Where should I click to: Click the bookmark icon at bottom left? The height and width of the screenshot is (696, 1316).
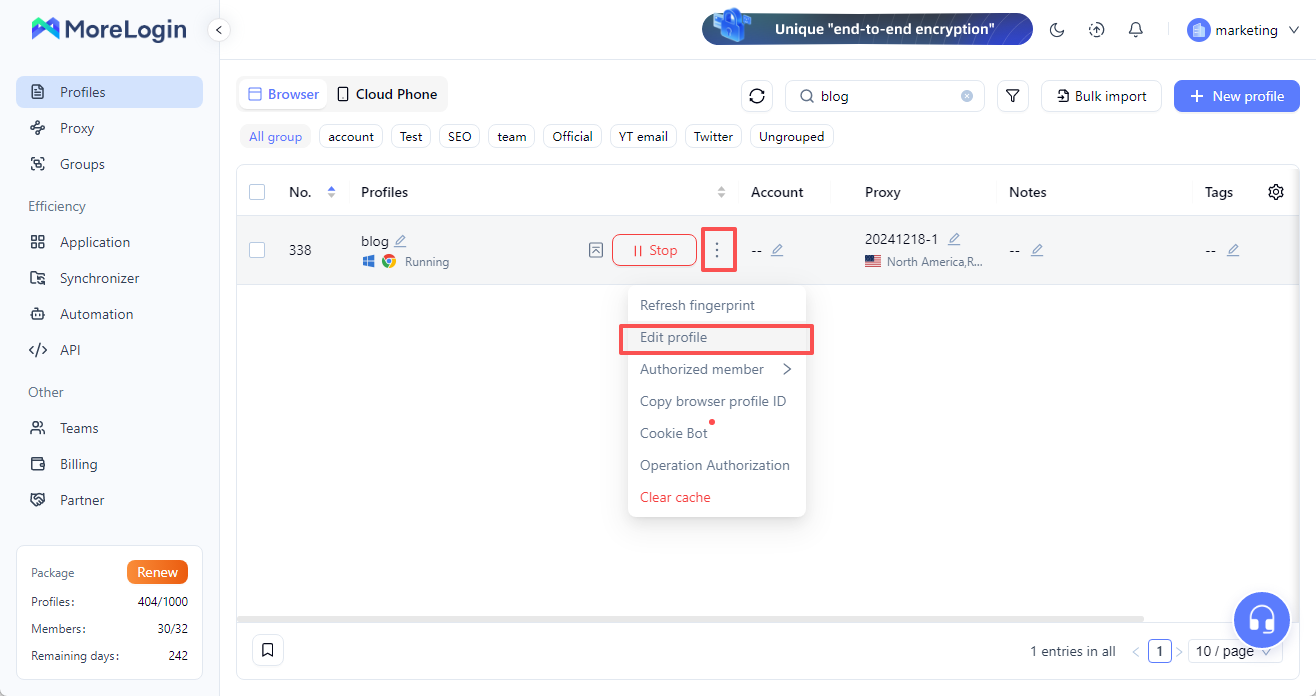pos(268,650)
